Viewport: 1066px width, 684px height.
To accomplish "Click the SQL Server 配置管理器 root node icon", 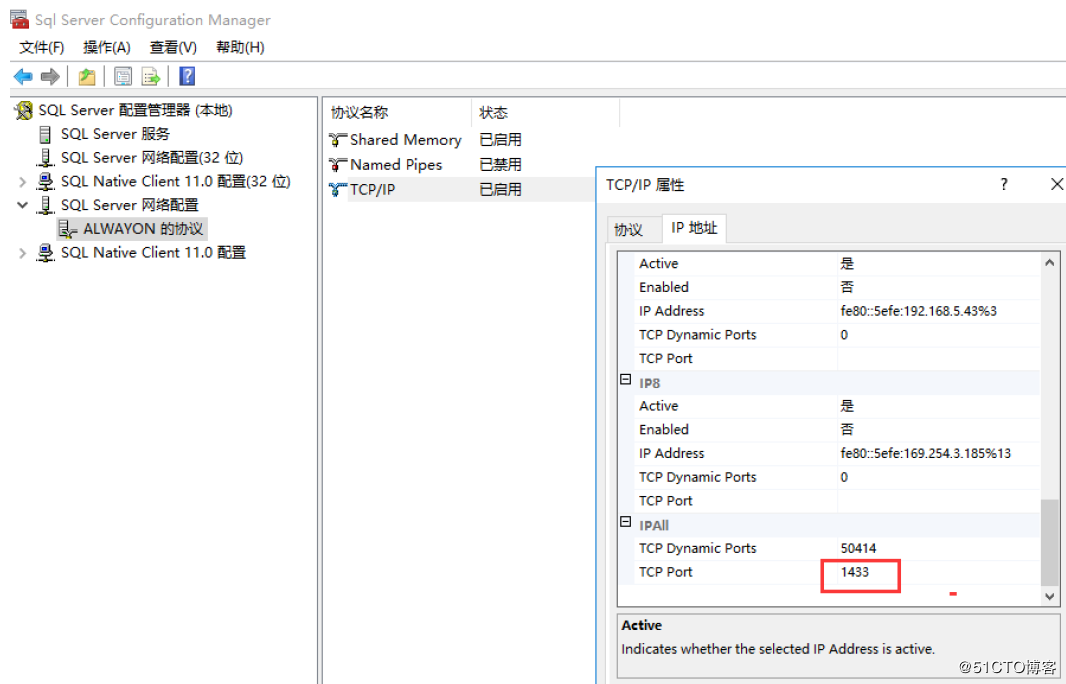I will pos(24,110).
